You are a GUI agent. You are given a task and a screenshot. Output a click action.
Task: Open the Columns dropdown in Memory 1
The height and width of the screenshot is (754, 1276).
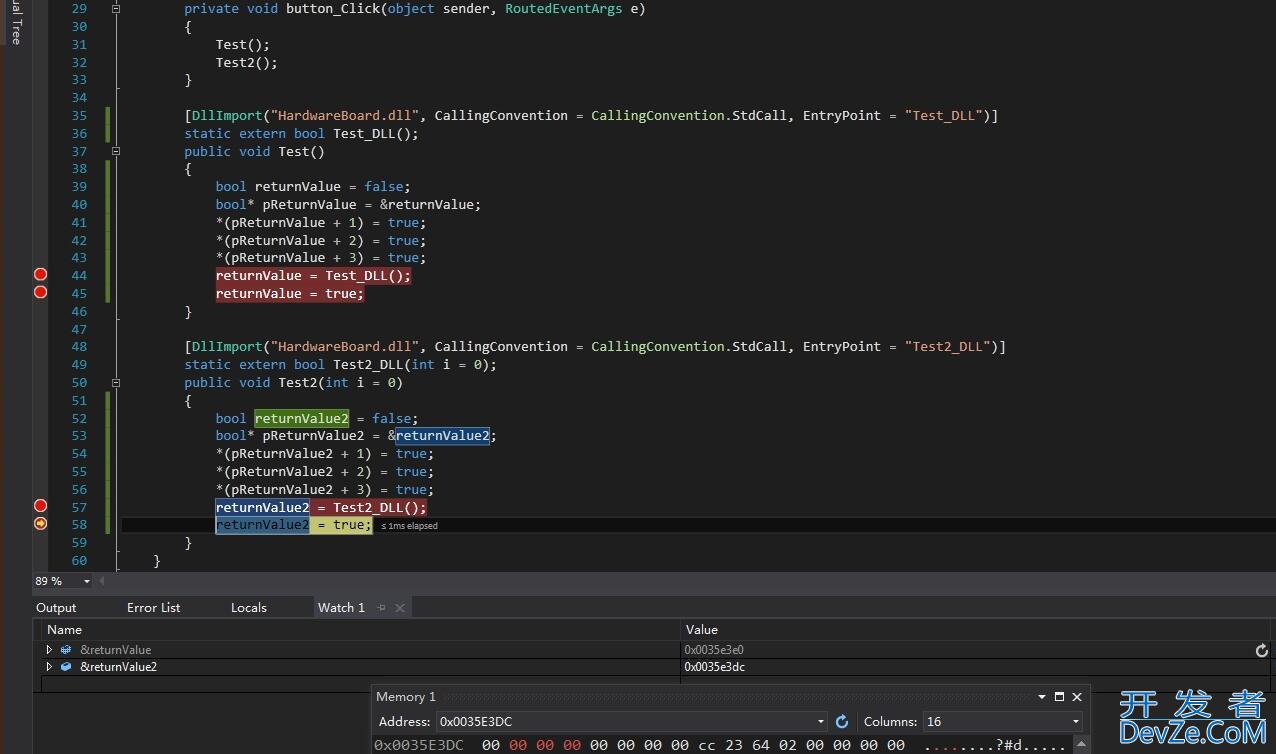[x=1076, y=721]
